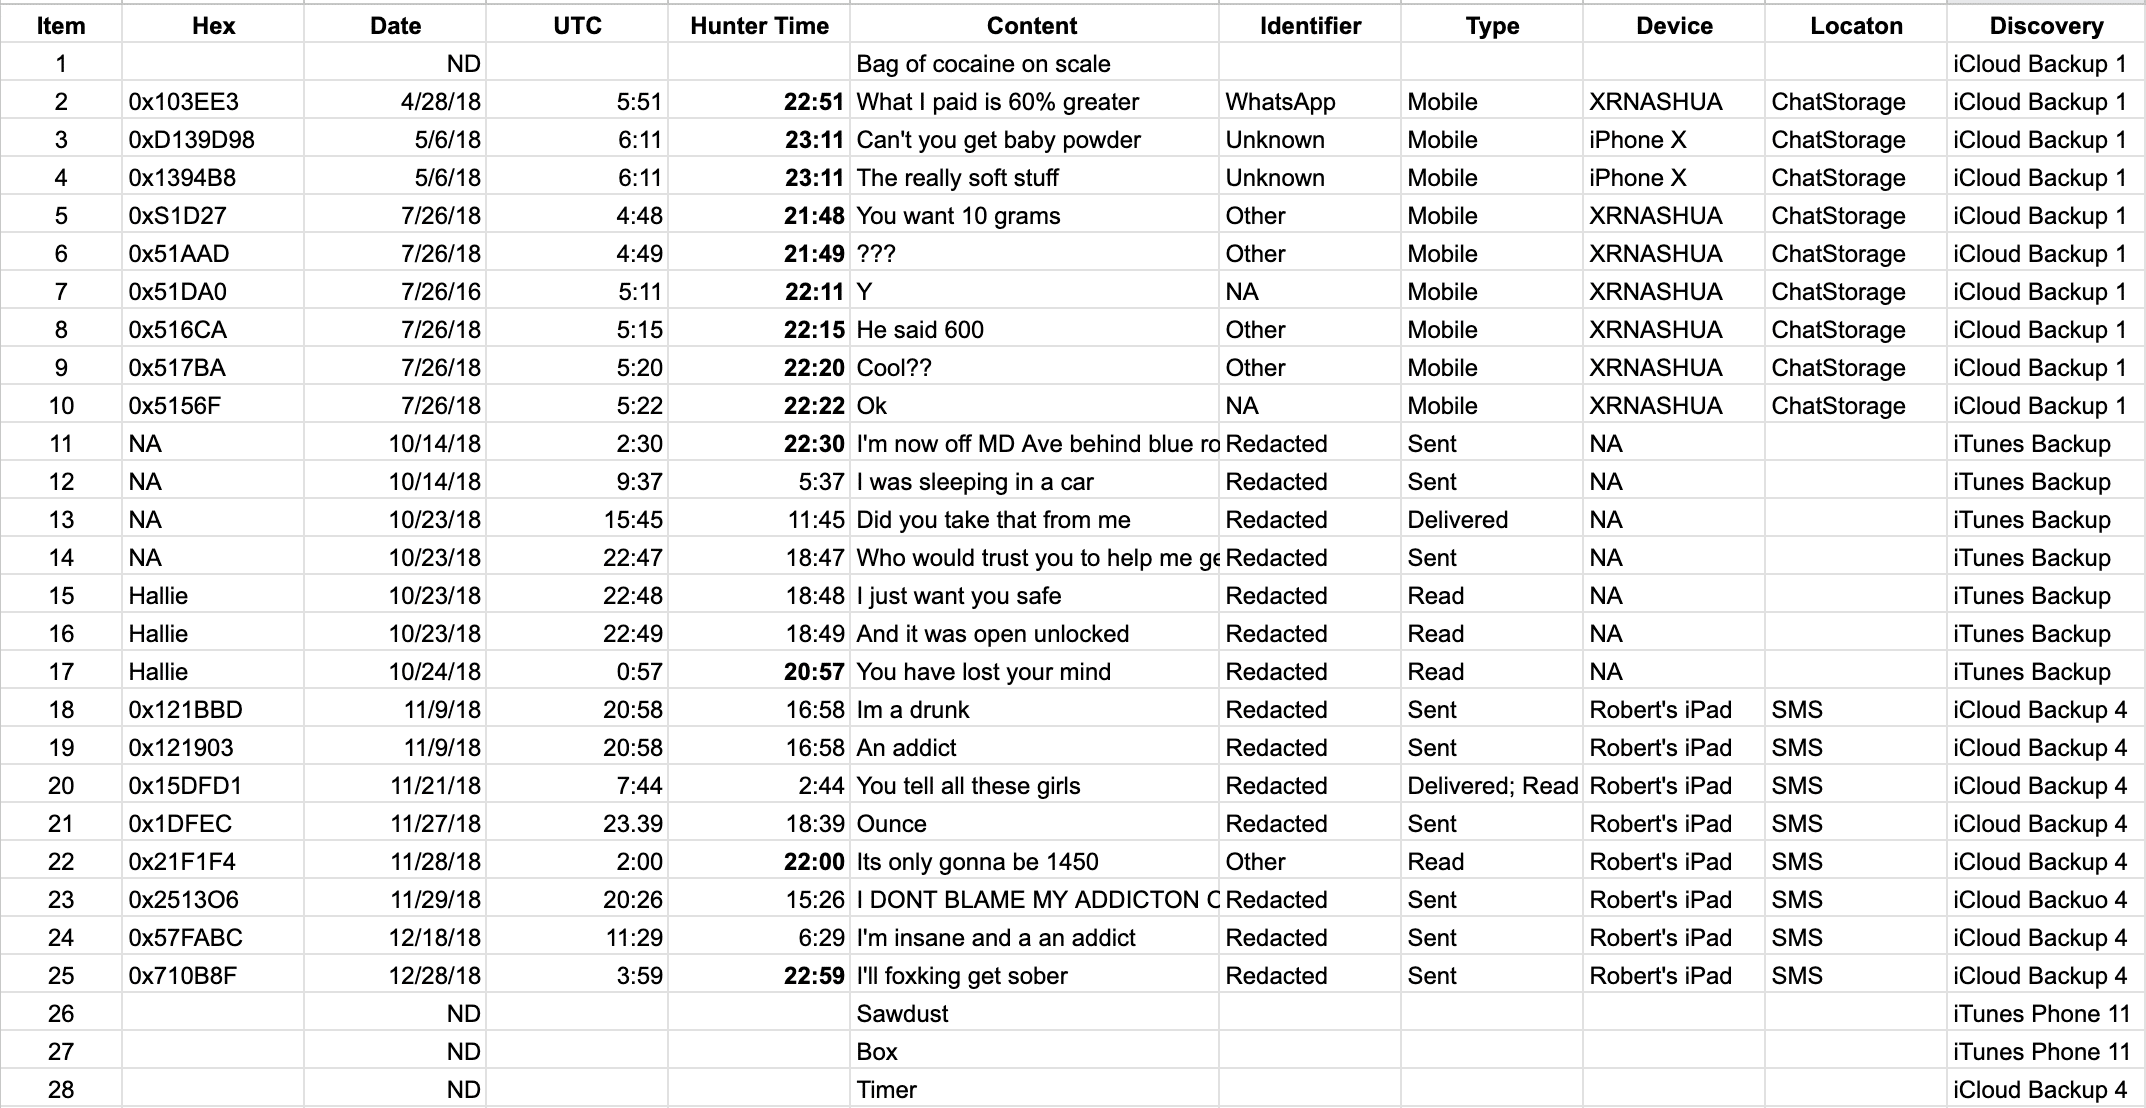Click the WhatsApp identifier cell
Viewport: 2146px width, 1108px height.
[x=1280, y=102]
